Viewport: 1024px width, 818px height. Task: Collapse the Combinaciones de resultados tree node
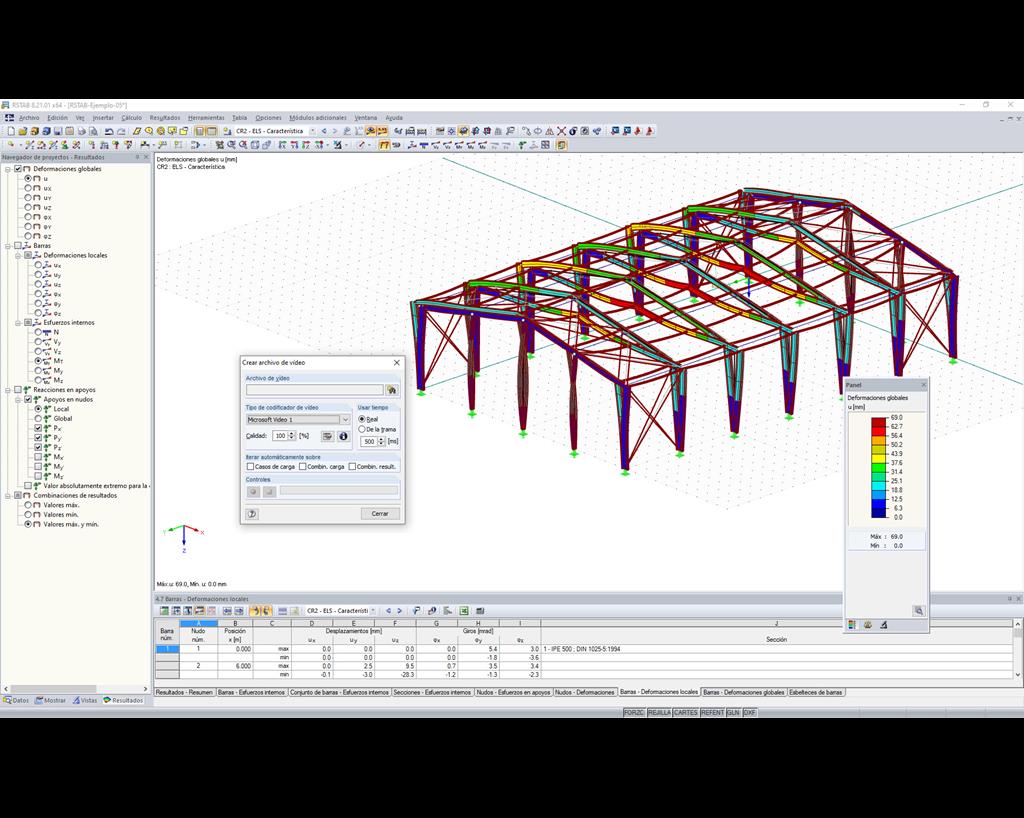coord(8,496)
